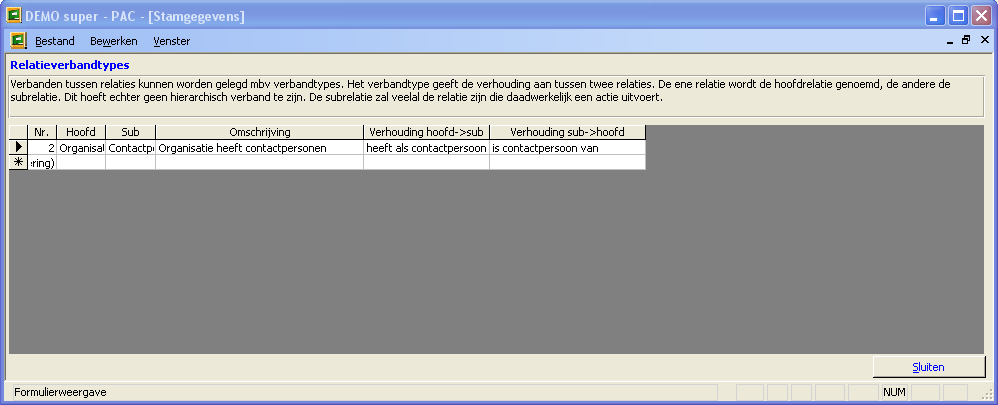Minimize the main PAC window
Viewport: 998px width, 405px height.
coord(934,16)
